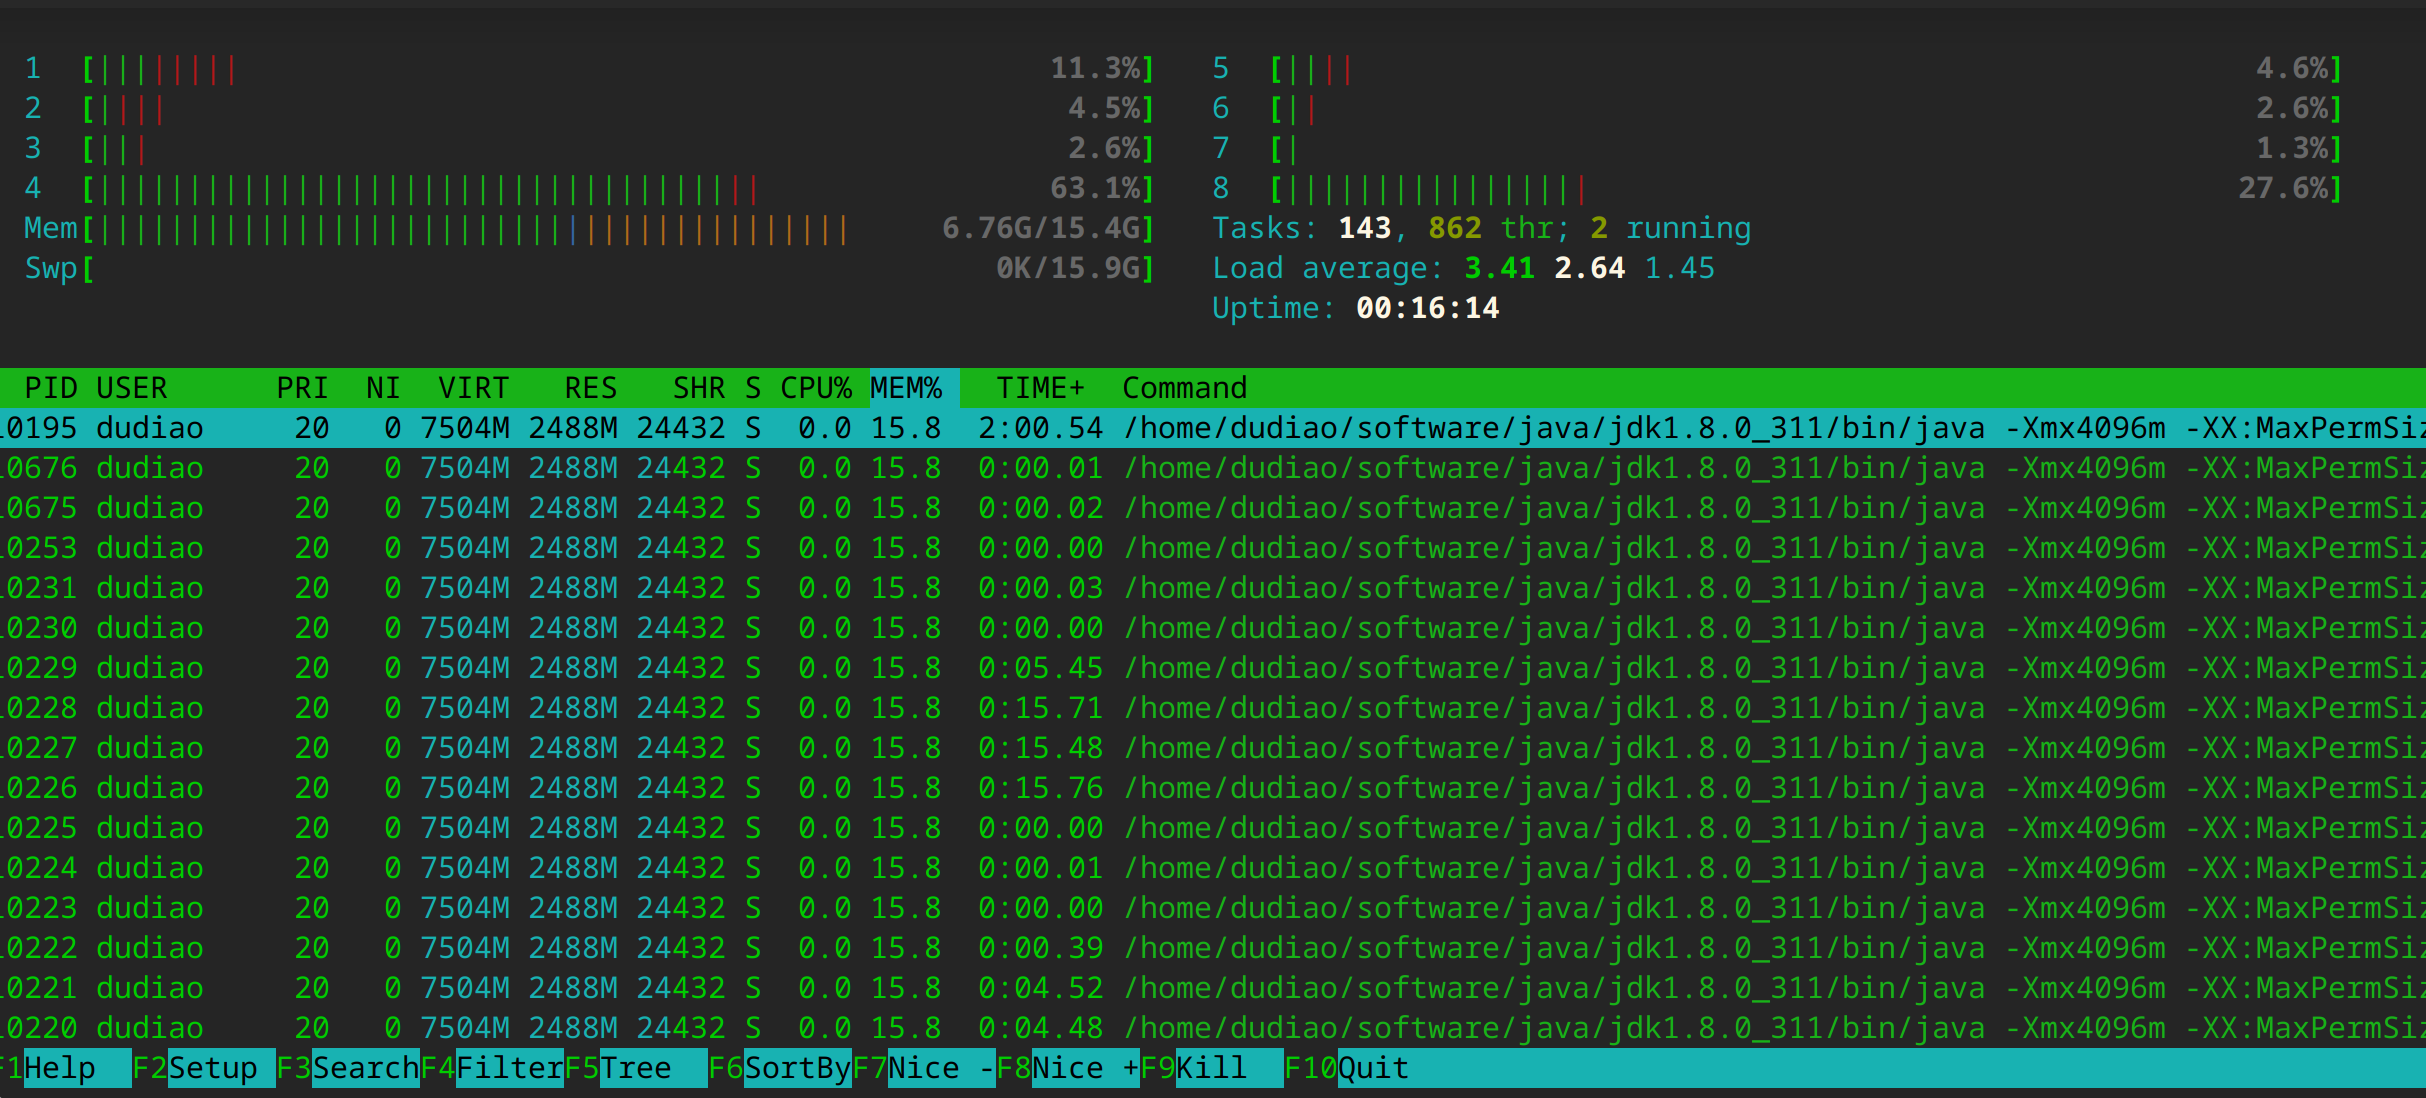Sort by the Command column header
Screen dimensions: 2426x1098
pyautogui.click(x=1184, y=388)
